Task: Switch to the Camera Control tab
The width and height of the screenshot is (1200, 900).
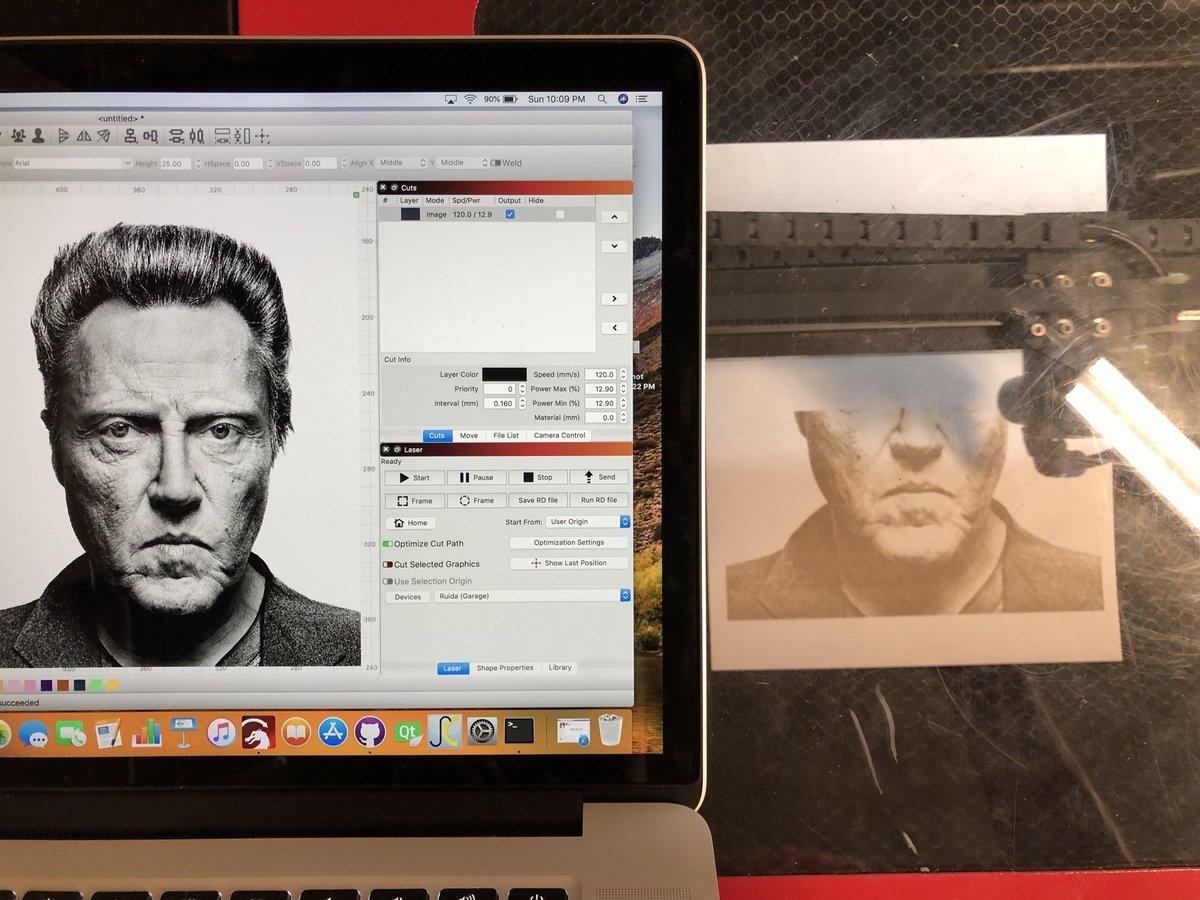Action: (559, 435)
